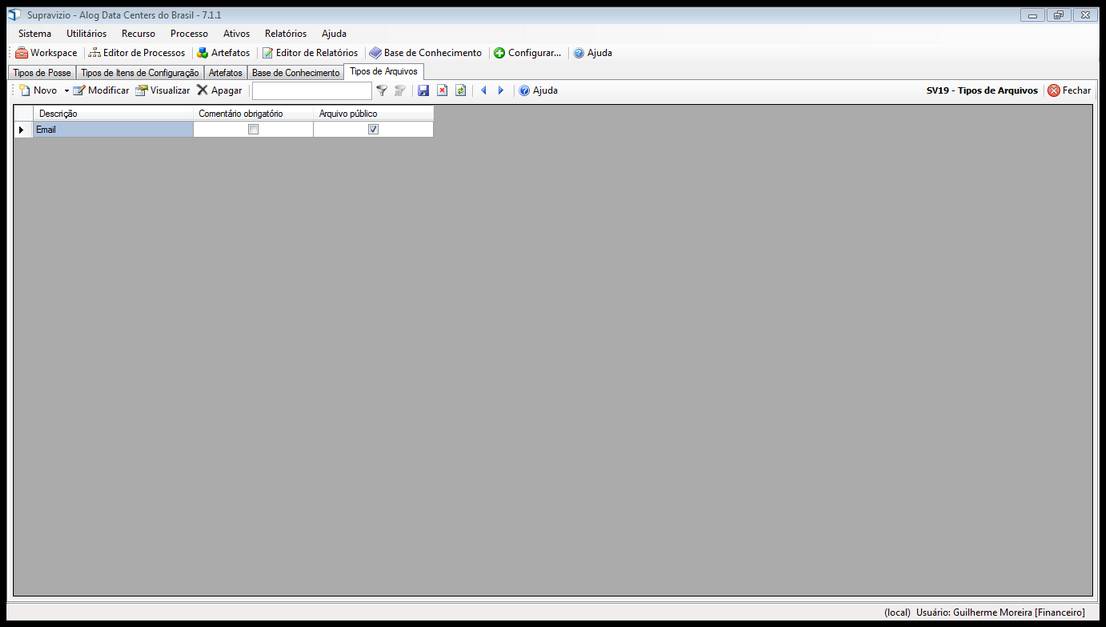Open the Utilitários menu
1106x627 pixels.
click(x=86, y=33)
